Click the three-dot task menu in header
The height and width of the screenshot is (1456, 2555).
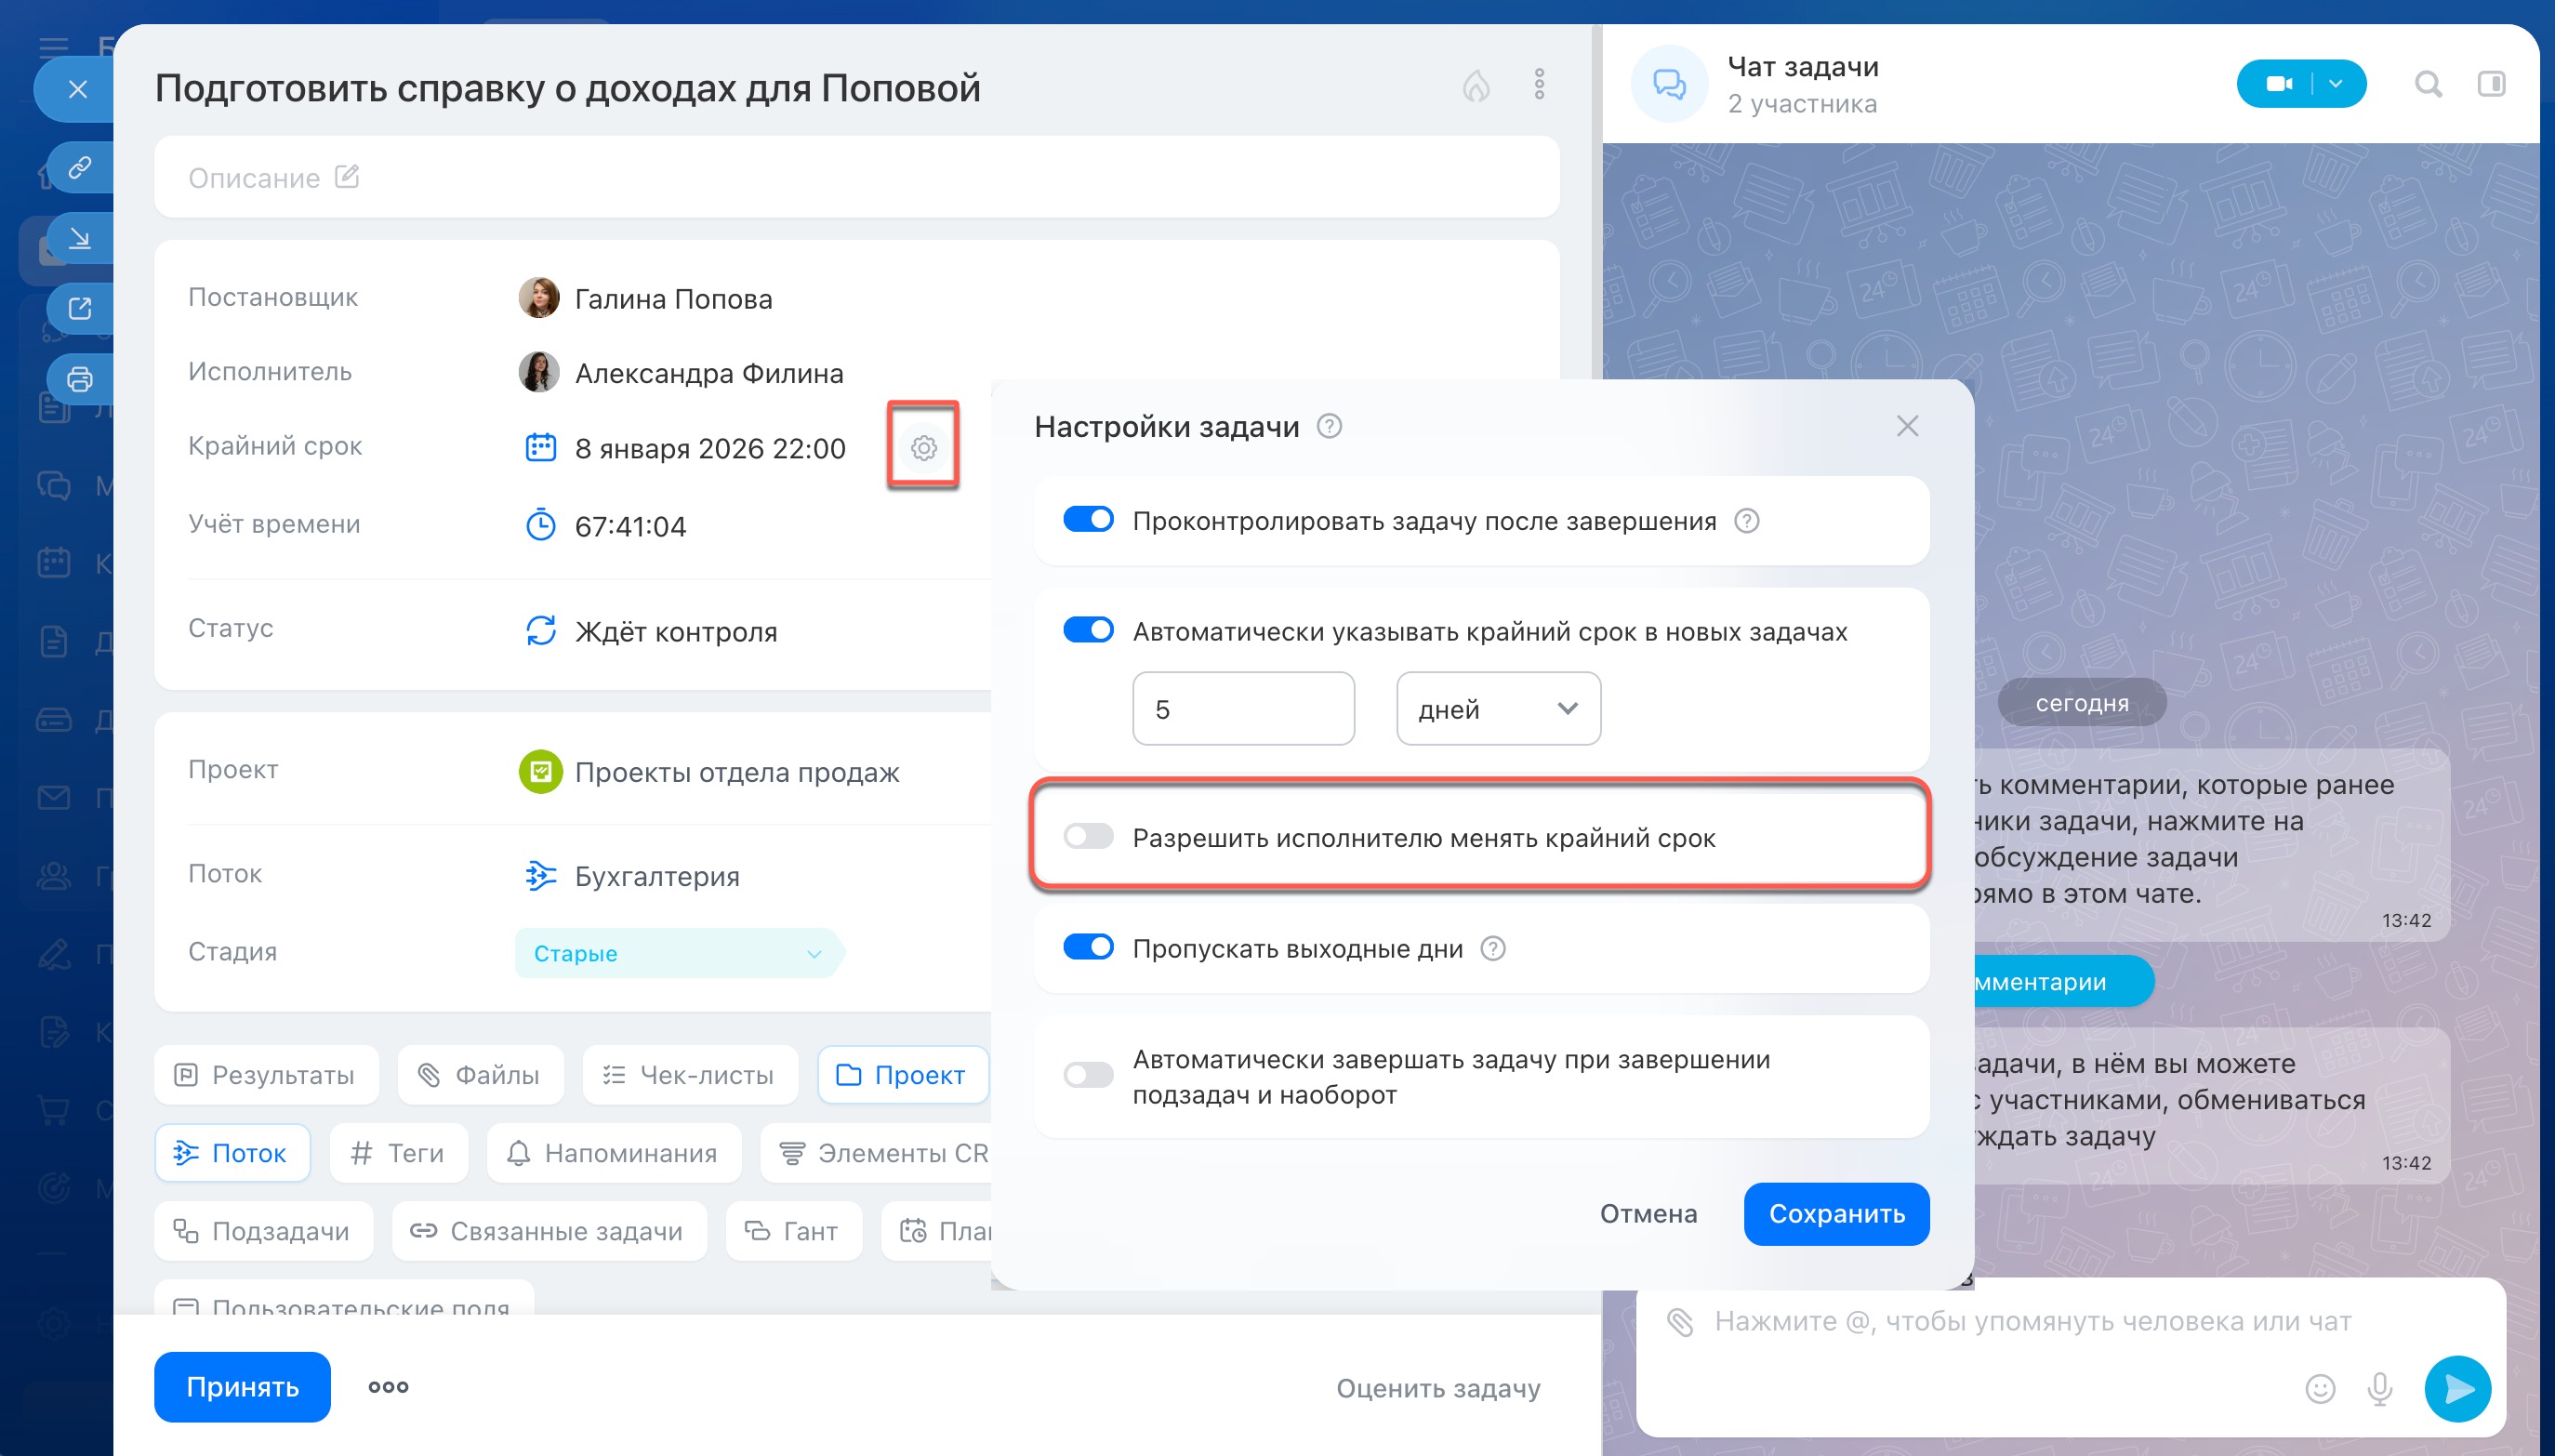[1539, 85]
